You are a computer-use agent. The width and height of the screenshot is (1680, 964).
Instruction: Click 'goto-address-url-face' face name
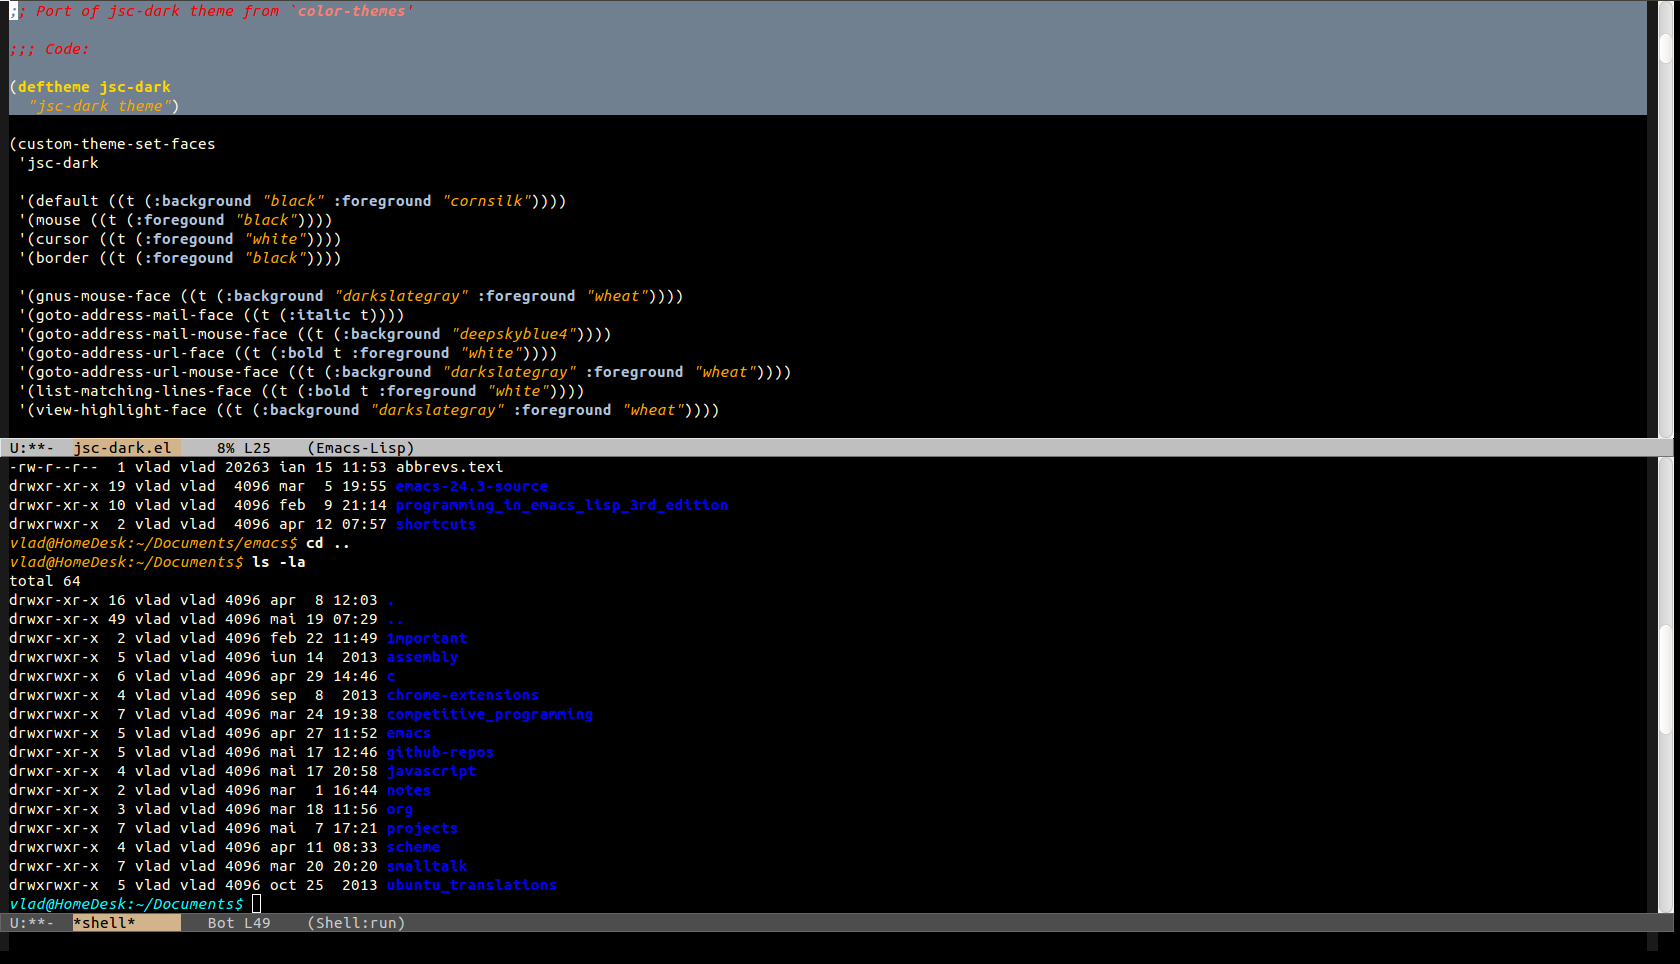coord(130,353)
